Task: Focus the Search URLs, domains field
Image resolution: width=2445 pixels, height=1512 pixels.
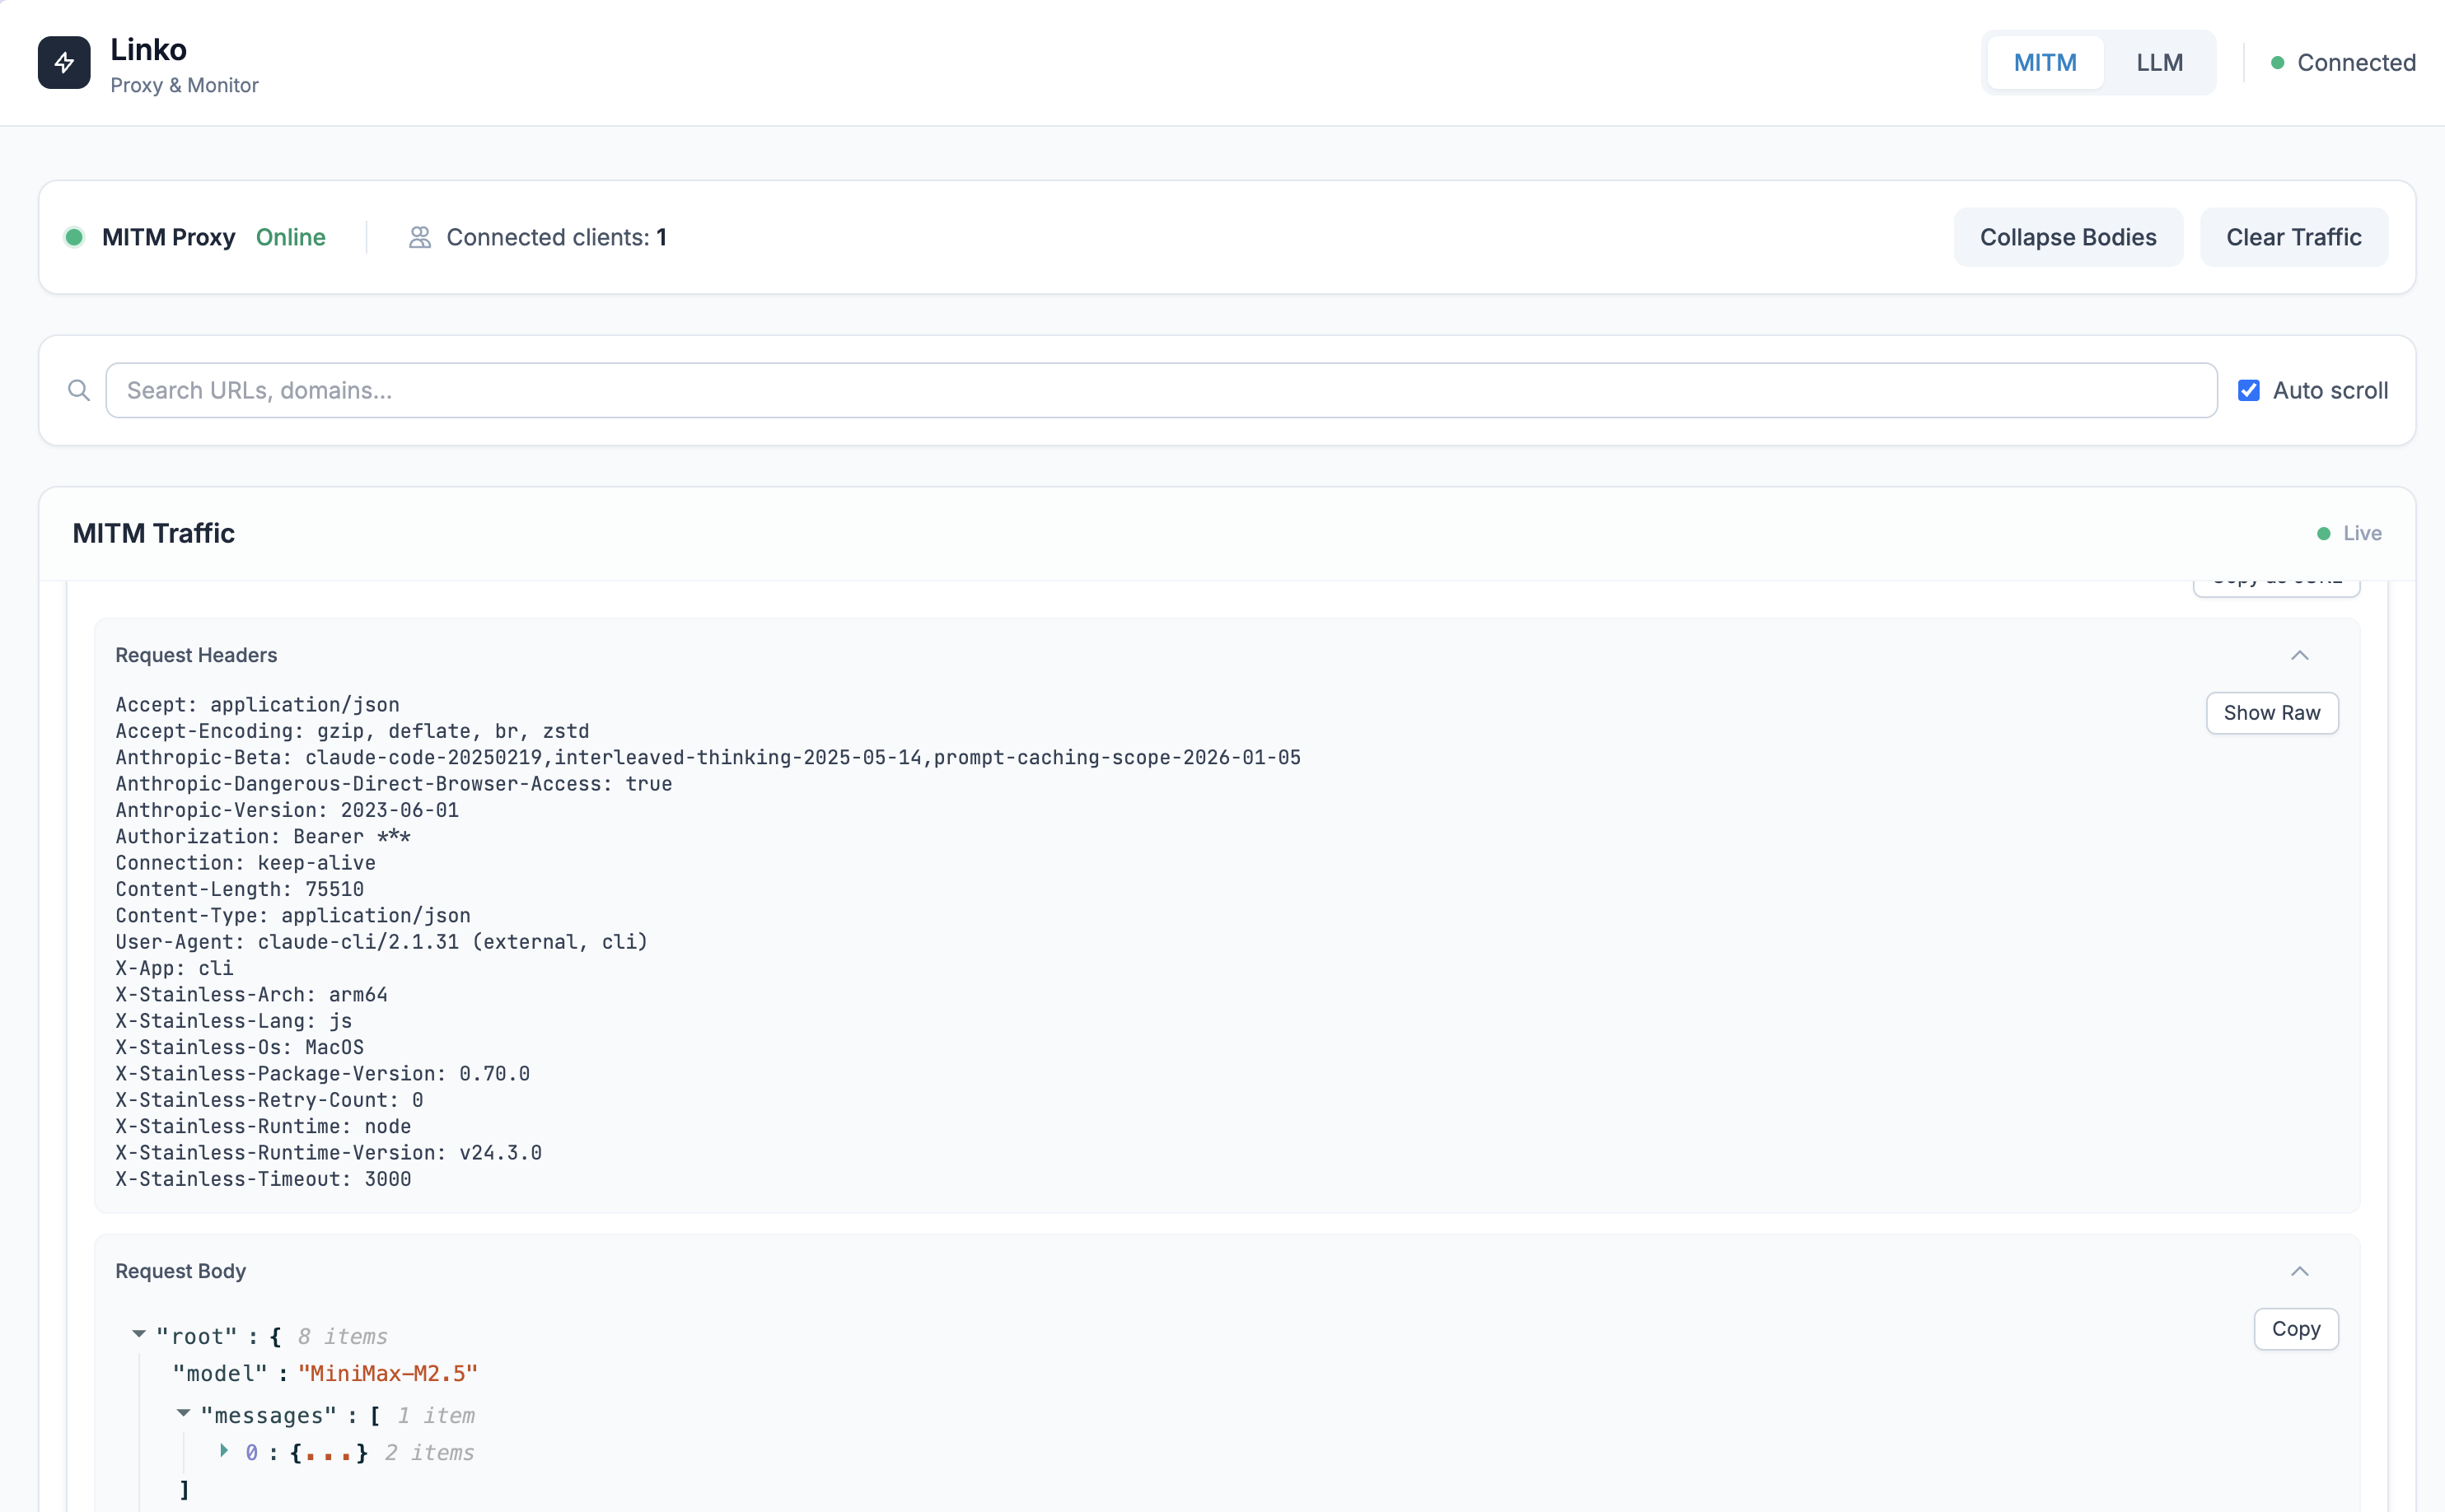Action: click(1160, 390)
